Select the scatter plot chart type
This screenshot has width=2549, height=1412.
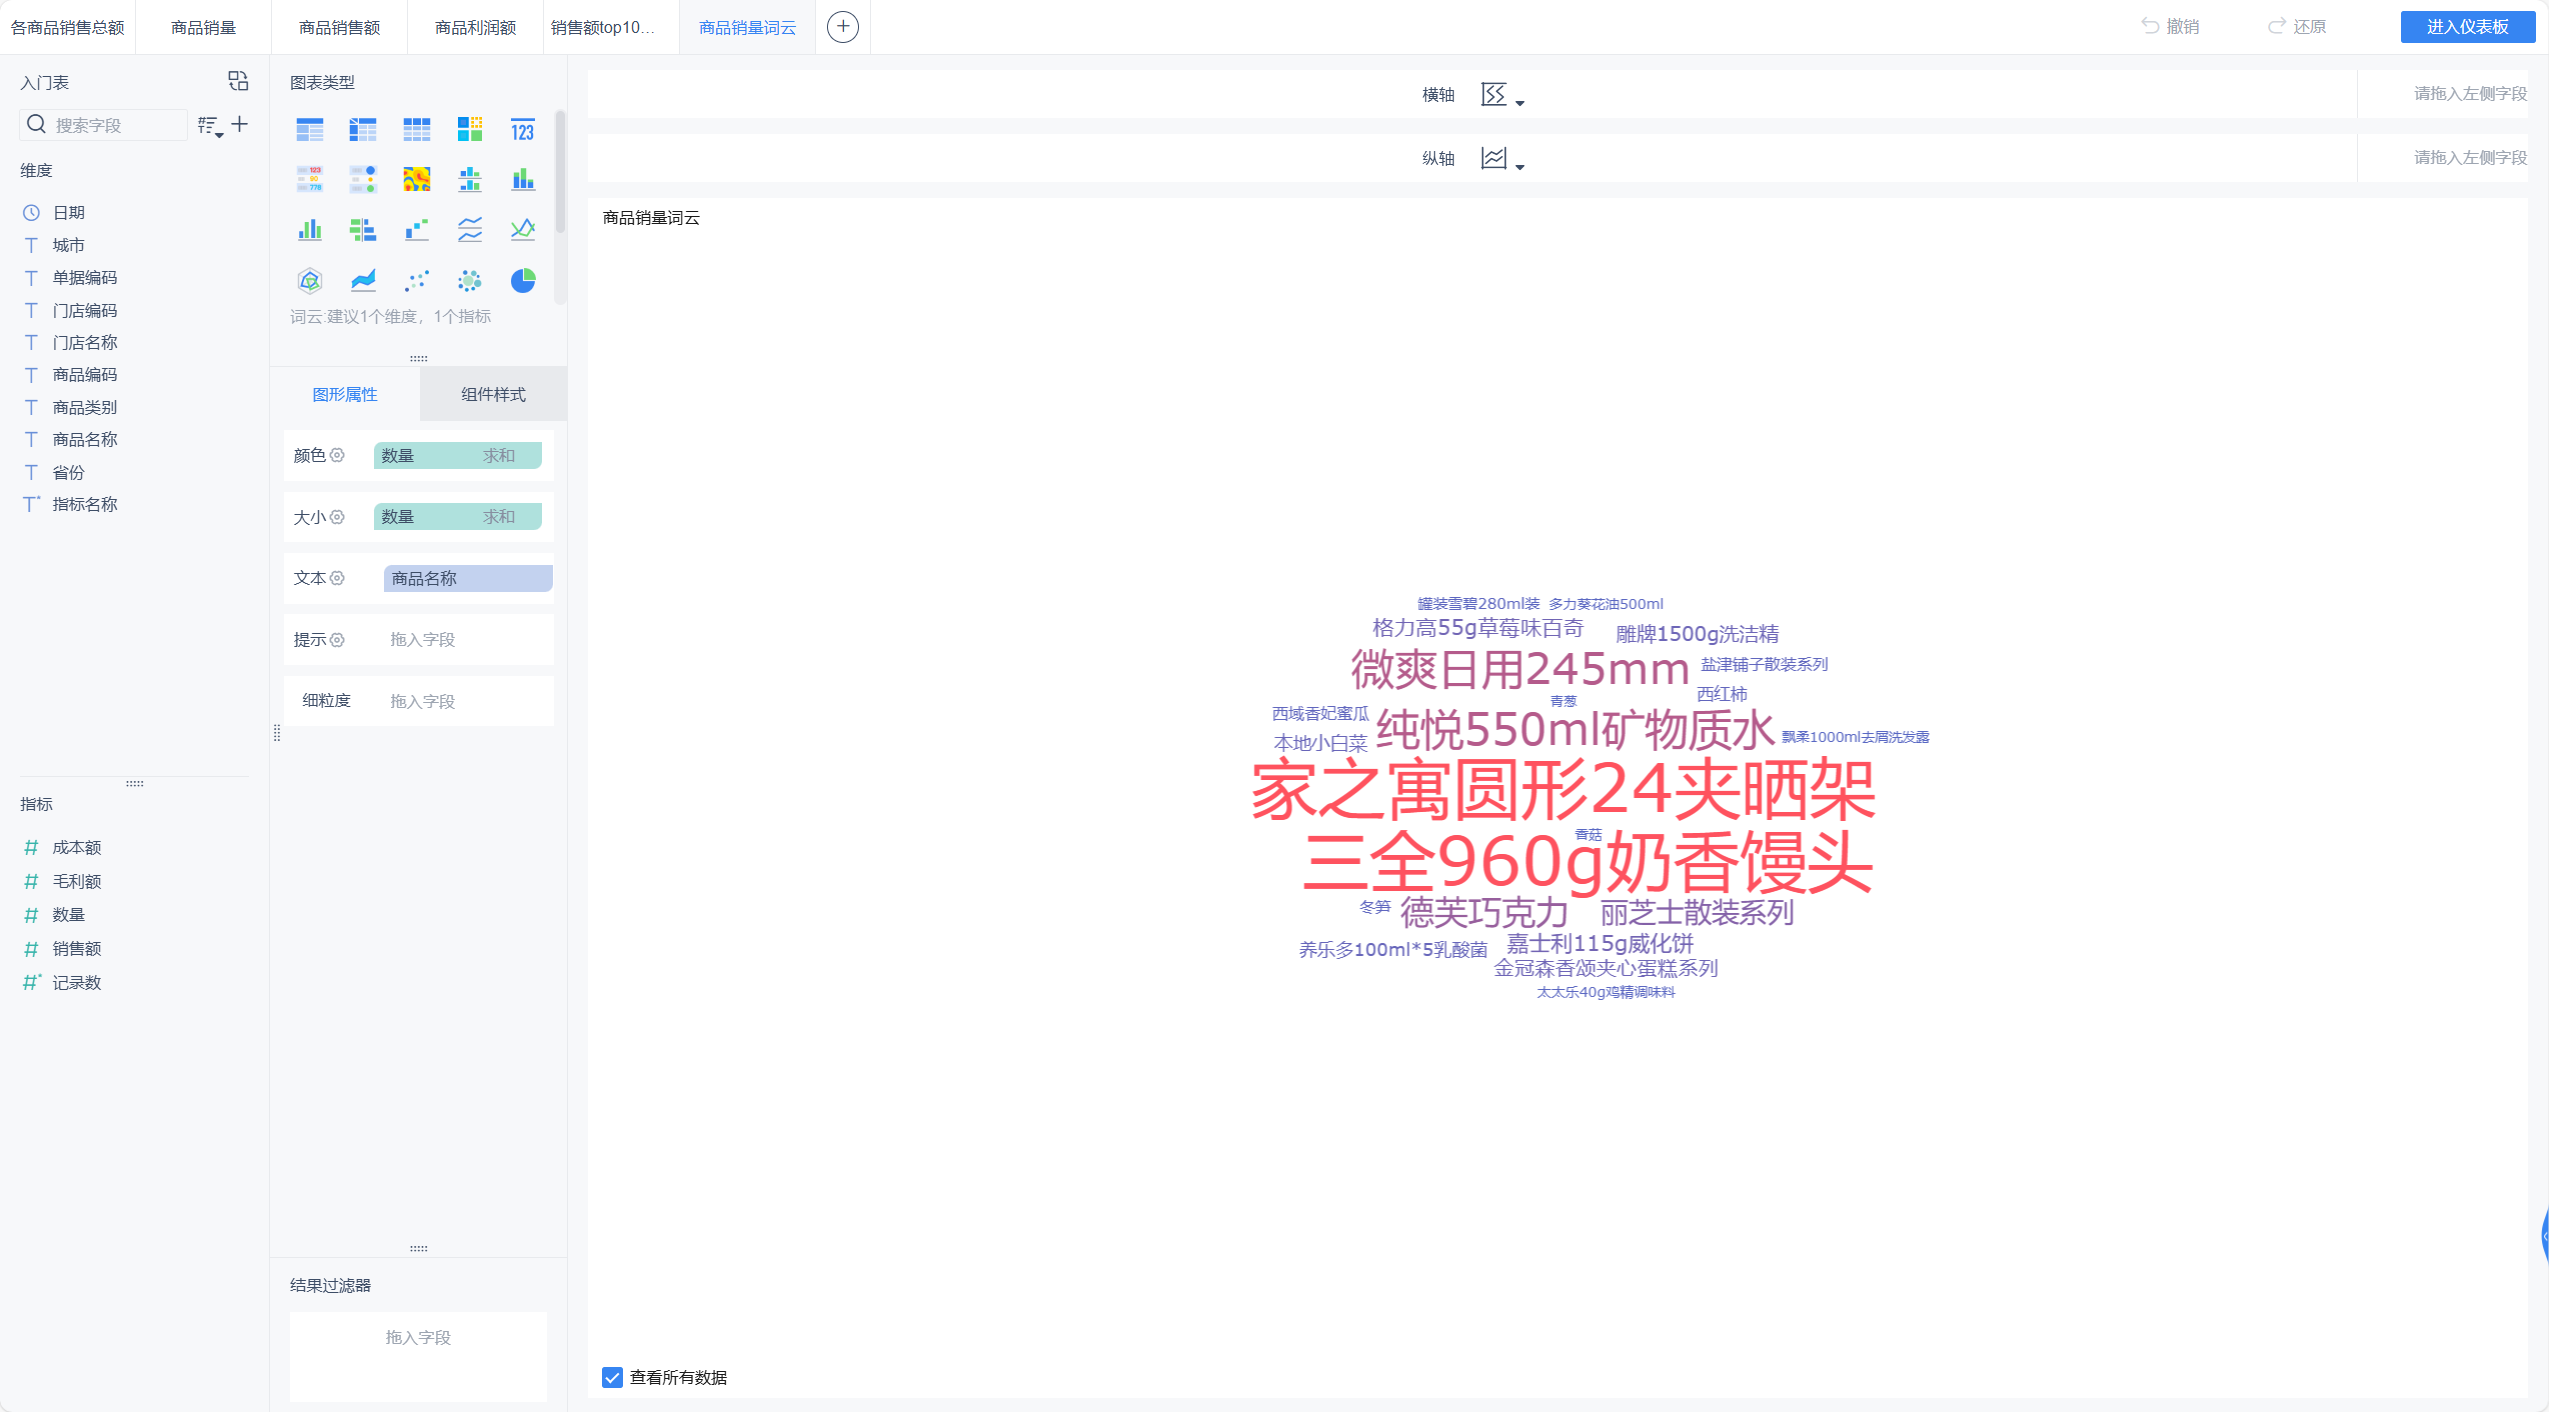coord(416,281)
